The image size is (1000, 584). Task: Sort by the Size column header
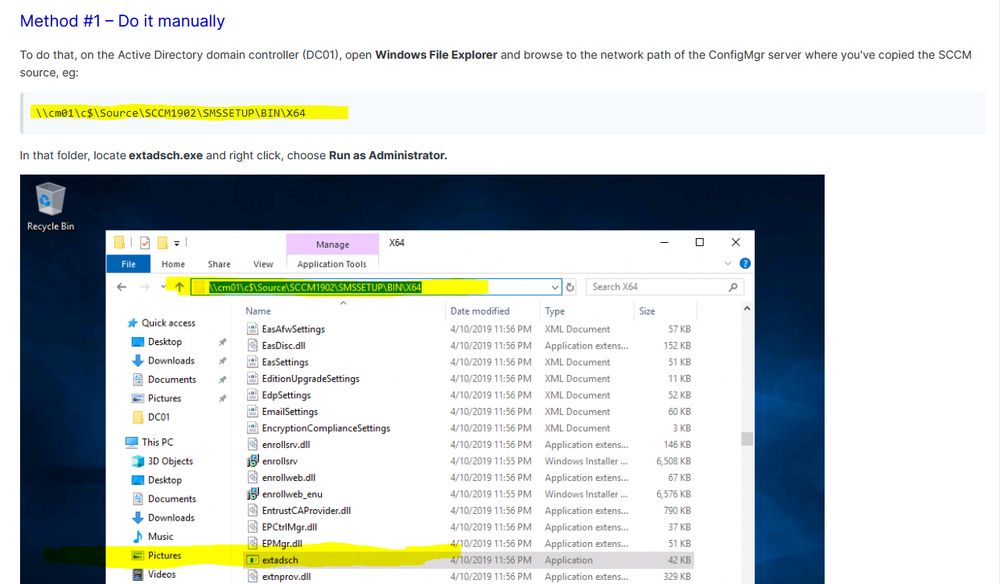pos(647,311)
